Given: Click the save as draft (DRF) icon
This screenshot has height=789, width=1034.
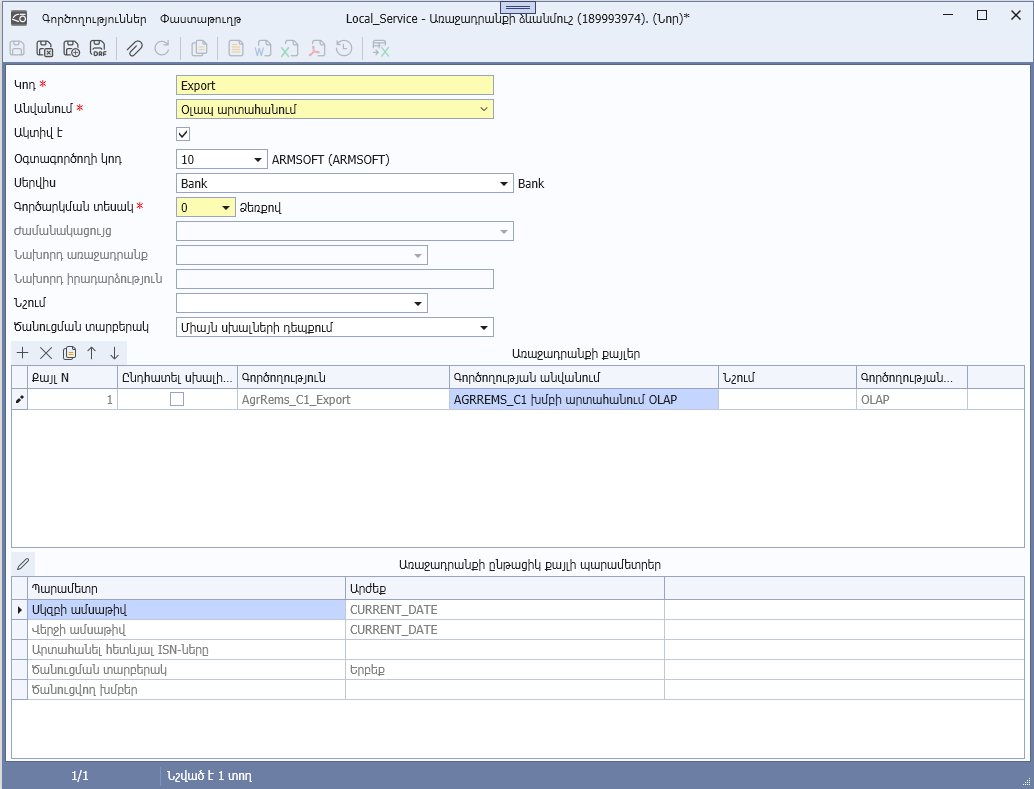Looking at the screenshot, I should pyautogui.click(x=98, y=48).
